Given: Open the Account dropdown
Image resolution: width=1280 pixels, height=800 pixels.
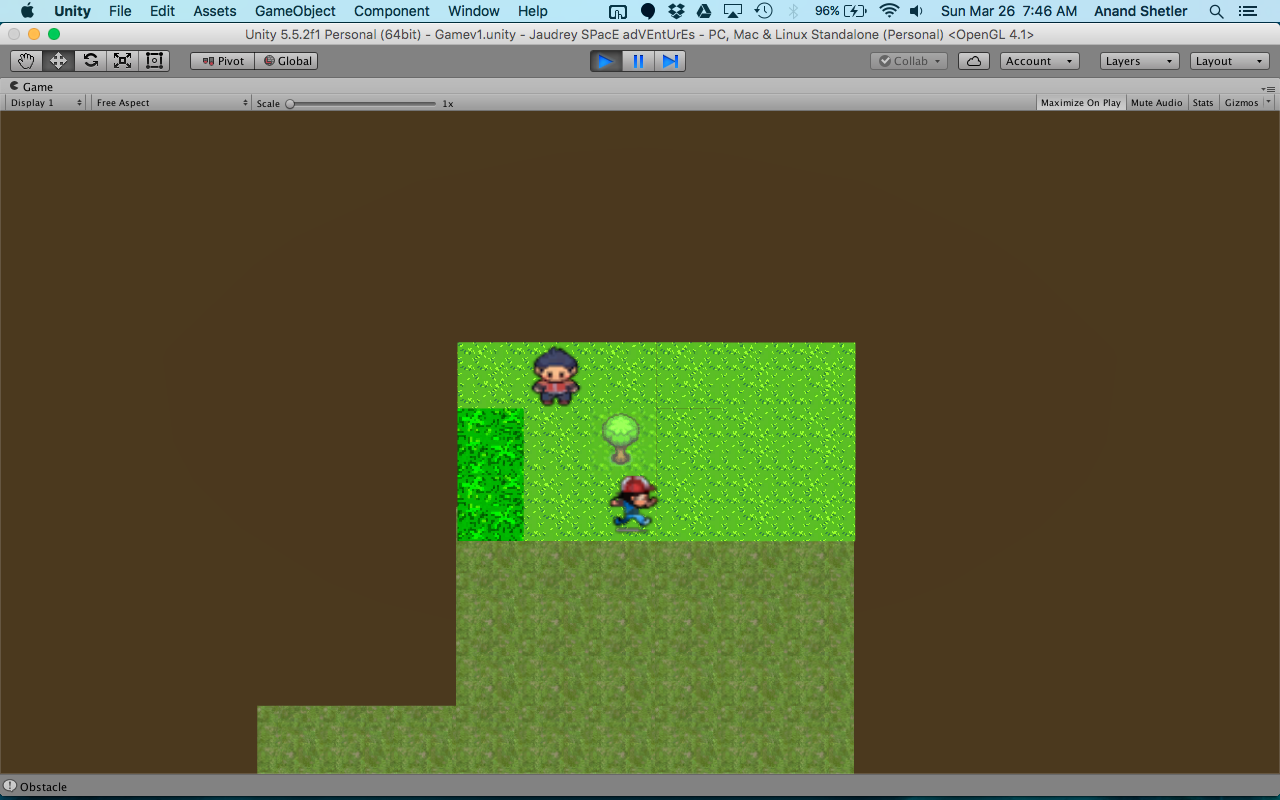Looking at the screenshot, I should 1040,61.
